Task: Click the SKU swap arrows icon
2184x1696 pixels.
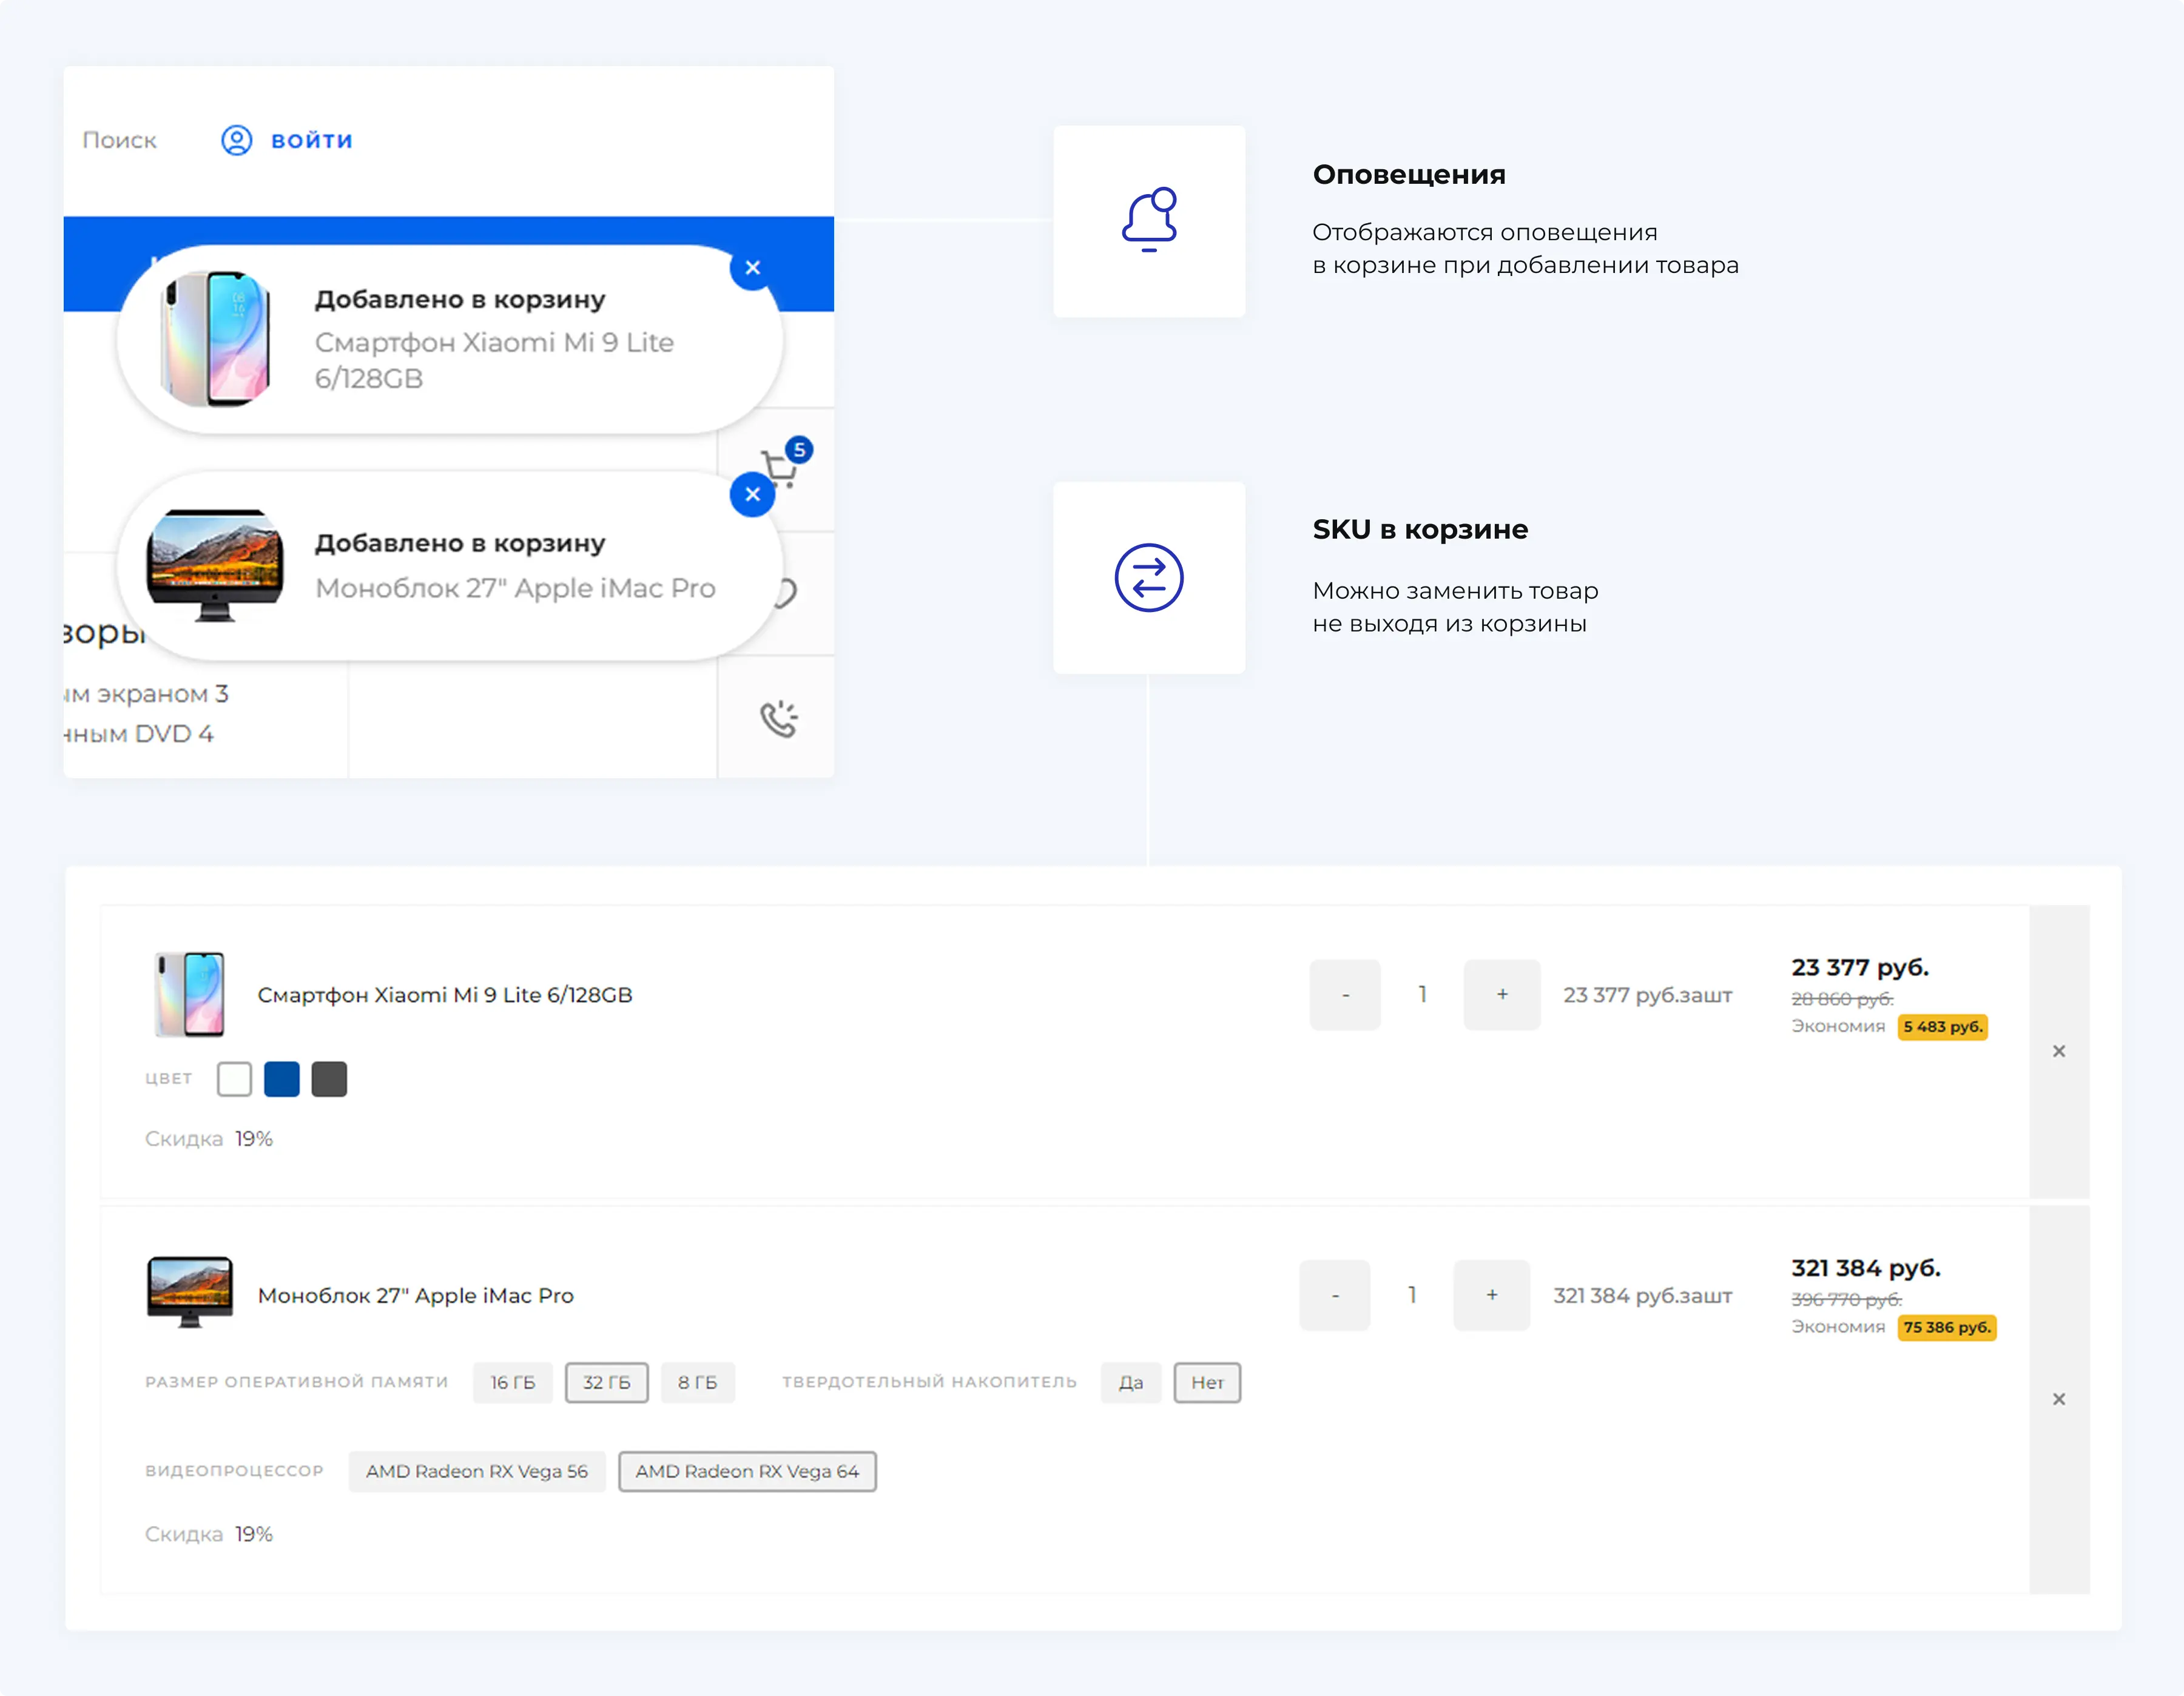Action: (x=1148, y=578)
